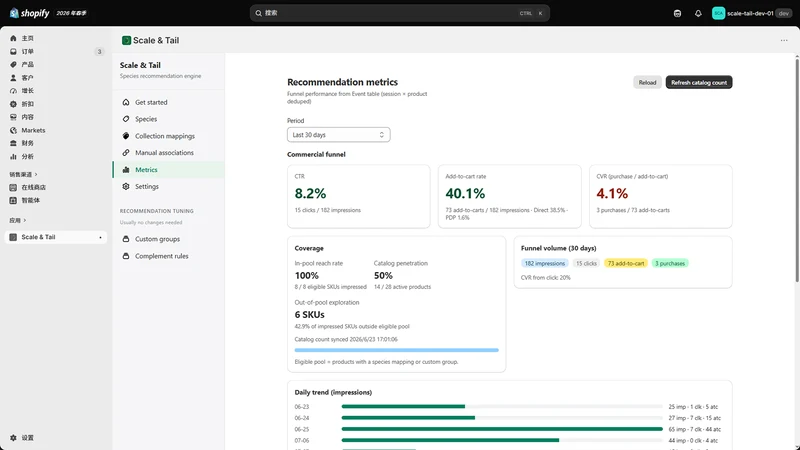The image size is (800, 450).
Task: Click the 182 impressions badge
Action: (544, 263)
